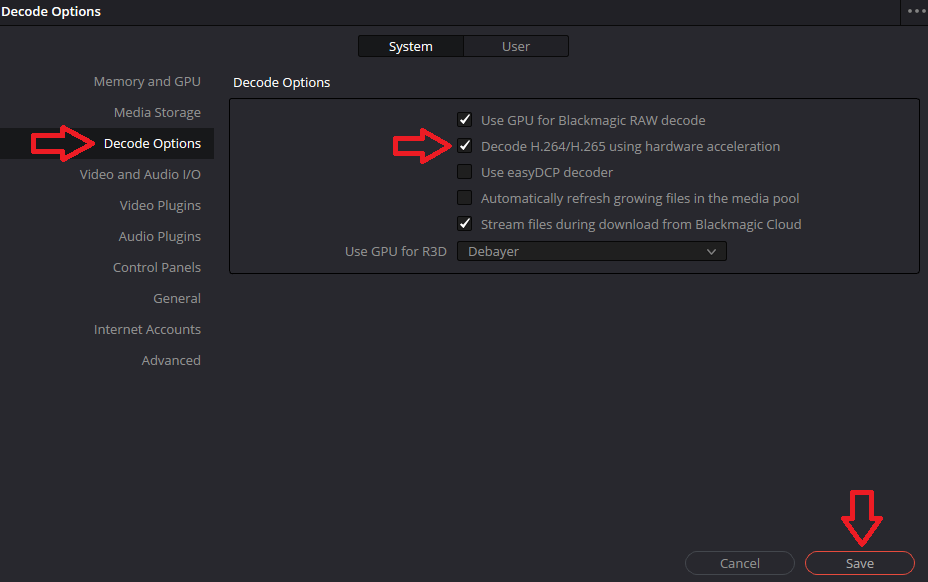This screenshot has height=582, width=928.
Task: Disable GPU for Blackmagic RAW decode
Action: [464, 118]
